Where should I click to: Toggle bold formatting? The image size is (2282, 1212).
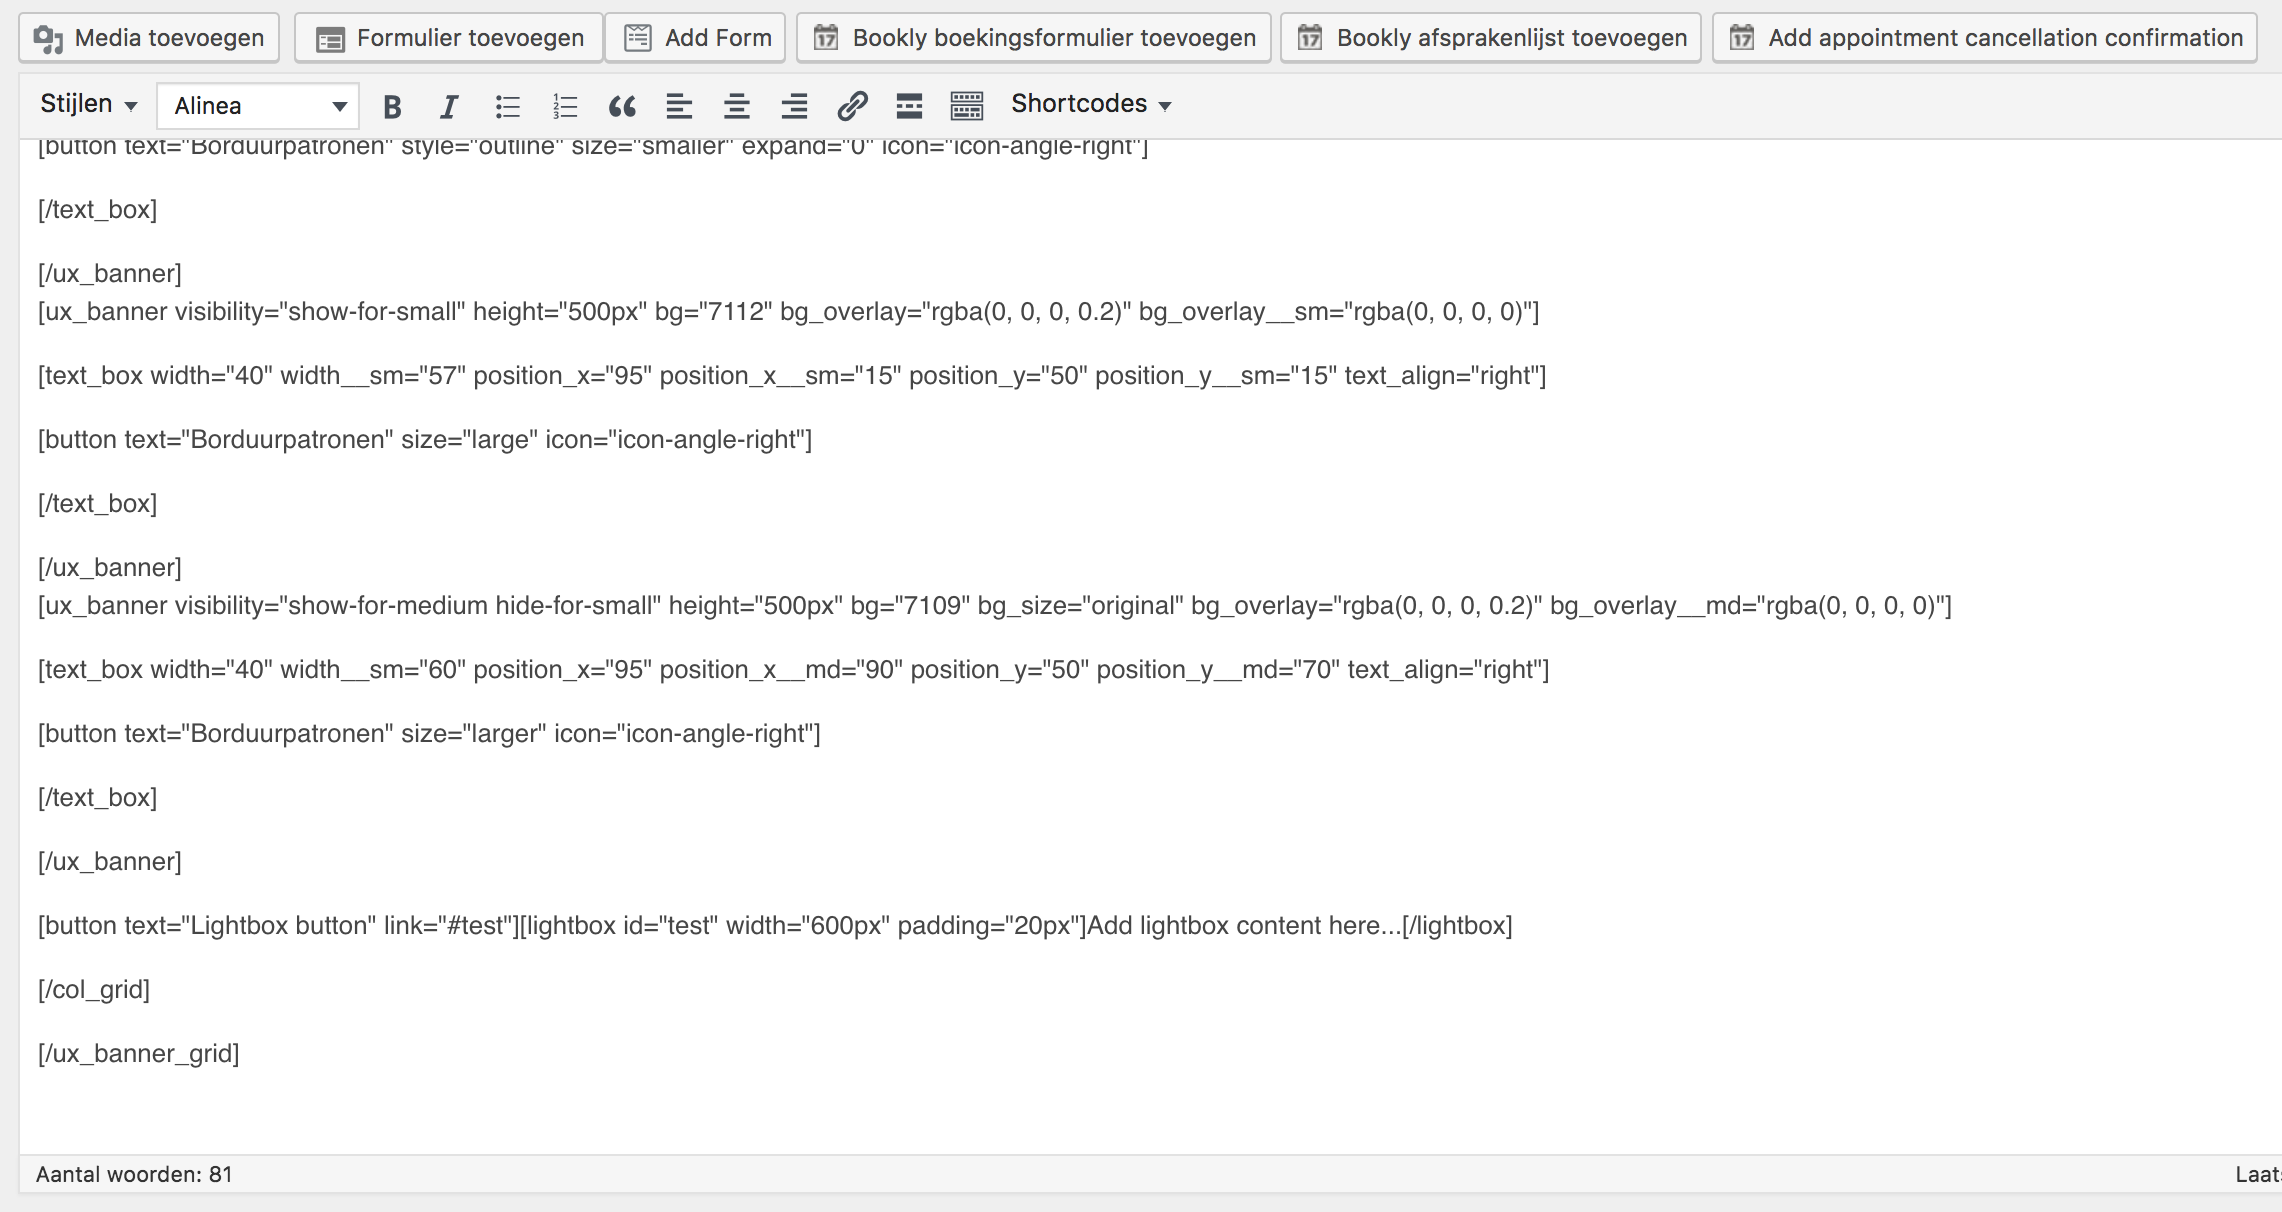392,106
